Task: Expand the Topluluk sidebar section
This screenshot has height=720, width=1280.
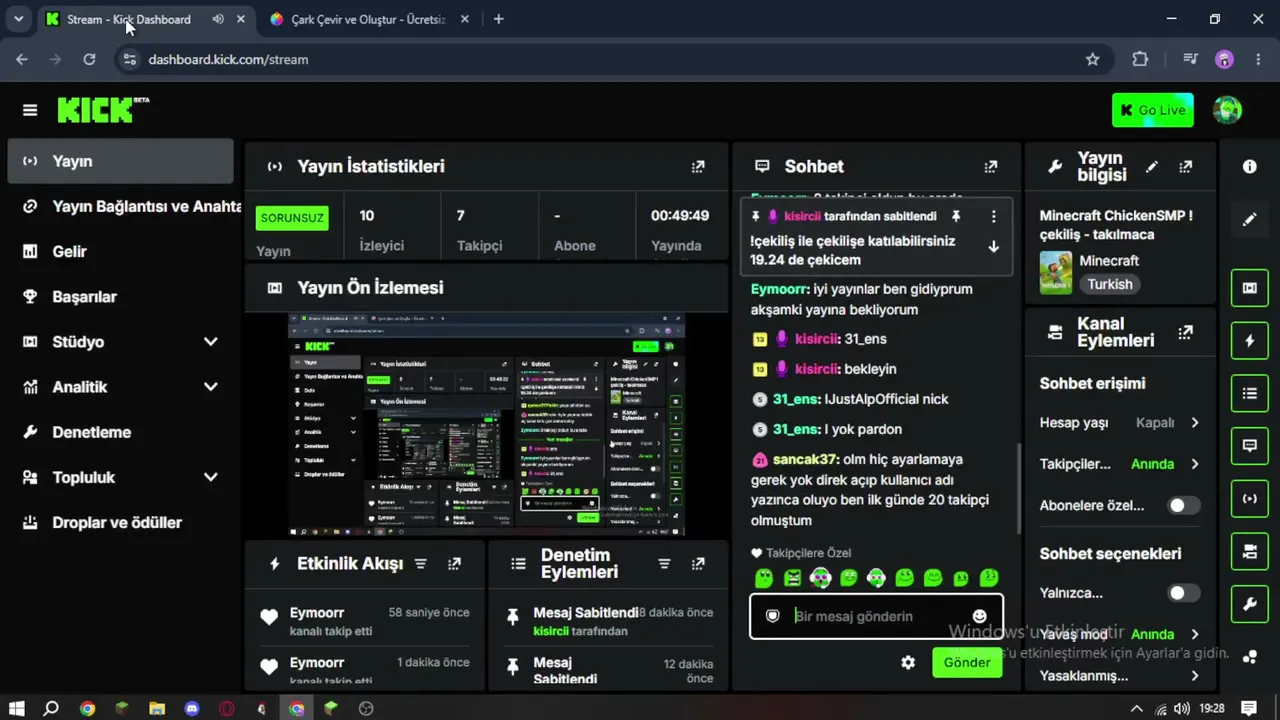Action: (211, 477)
